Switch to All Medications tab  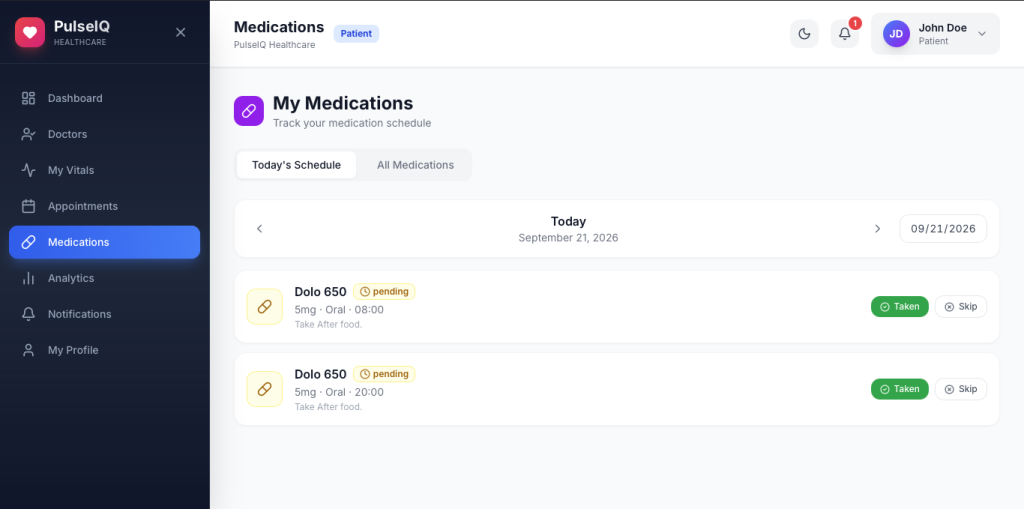click(415, 165)
